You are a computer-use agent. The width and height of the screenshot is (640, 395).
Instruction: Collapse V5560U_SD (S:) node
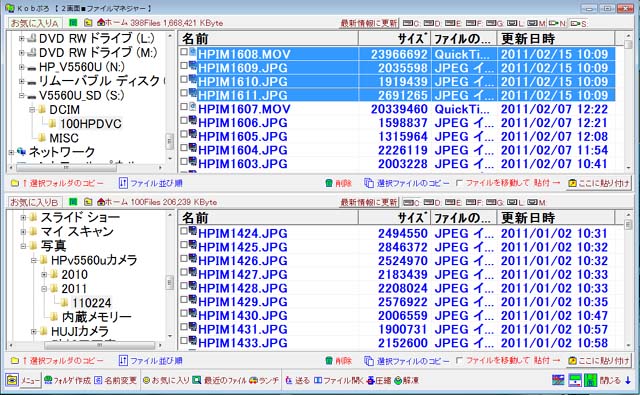click(x=21, y=96)
